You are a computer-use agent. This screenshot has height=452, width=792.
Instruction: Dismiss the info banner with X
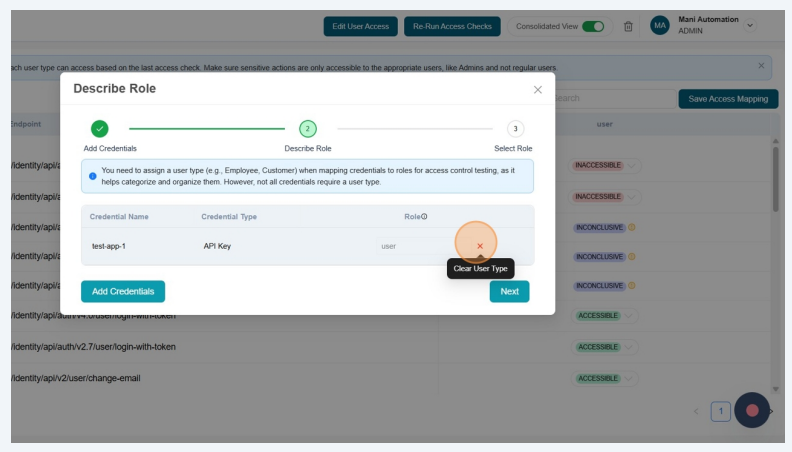click(x=761, y=66)
